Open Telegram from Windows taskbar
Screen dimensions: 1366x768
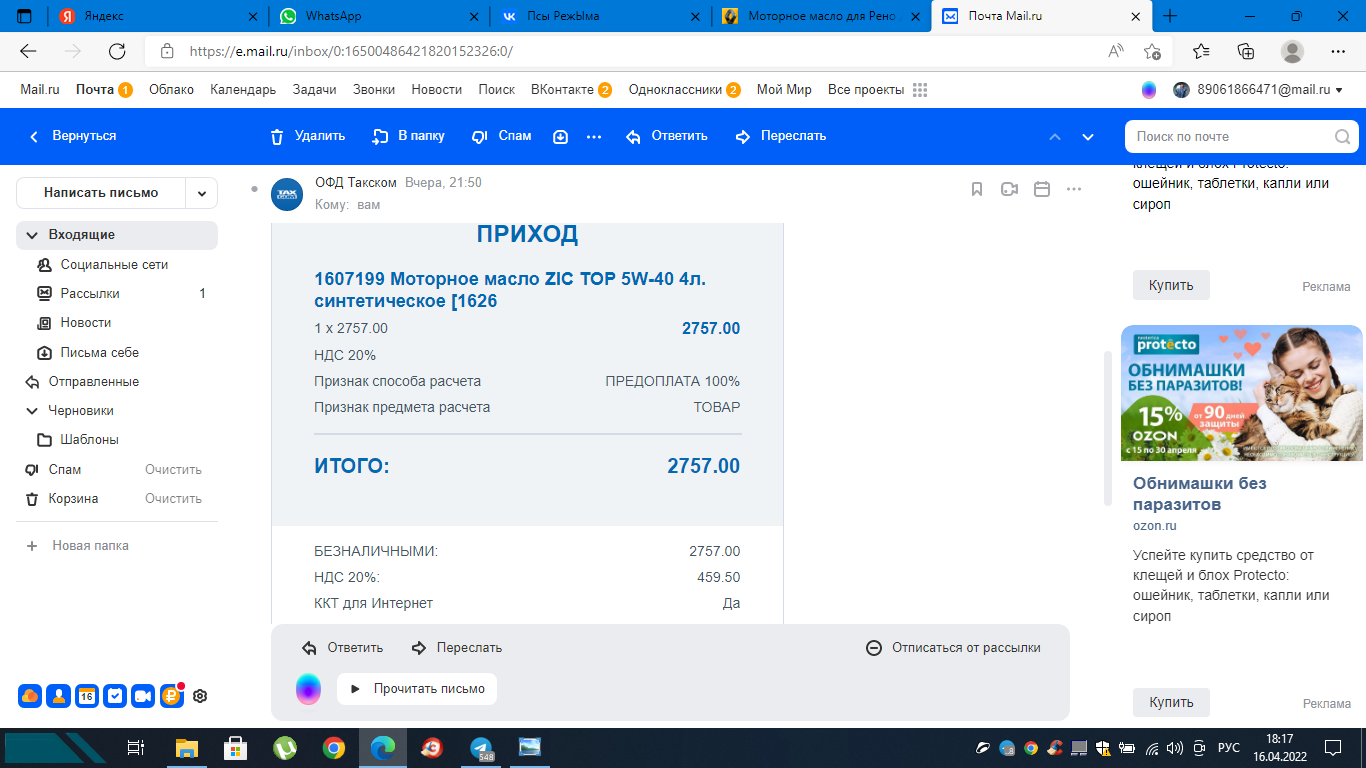point(481,748)
